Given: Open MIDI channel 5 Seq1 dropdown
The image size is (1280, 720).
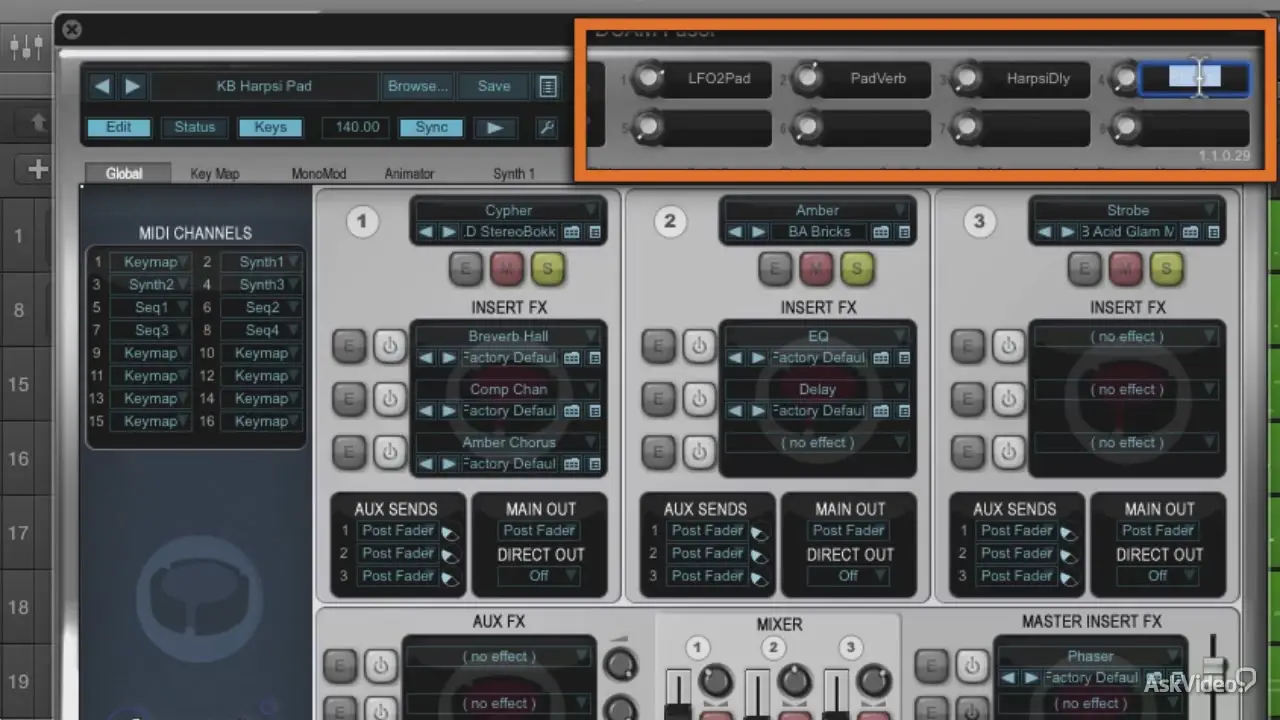Looking at the screenshot, I should point(151,308).
